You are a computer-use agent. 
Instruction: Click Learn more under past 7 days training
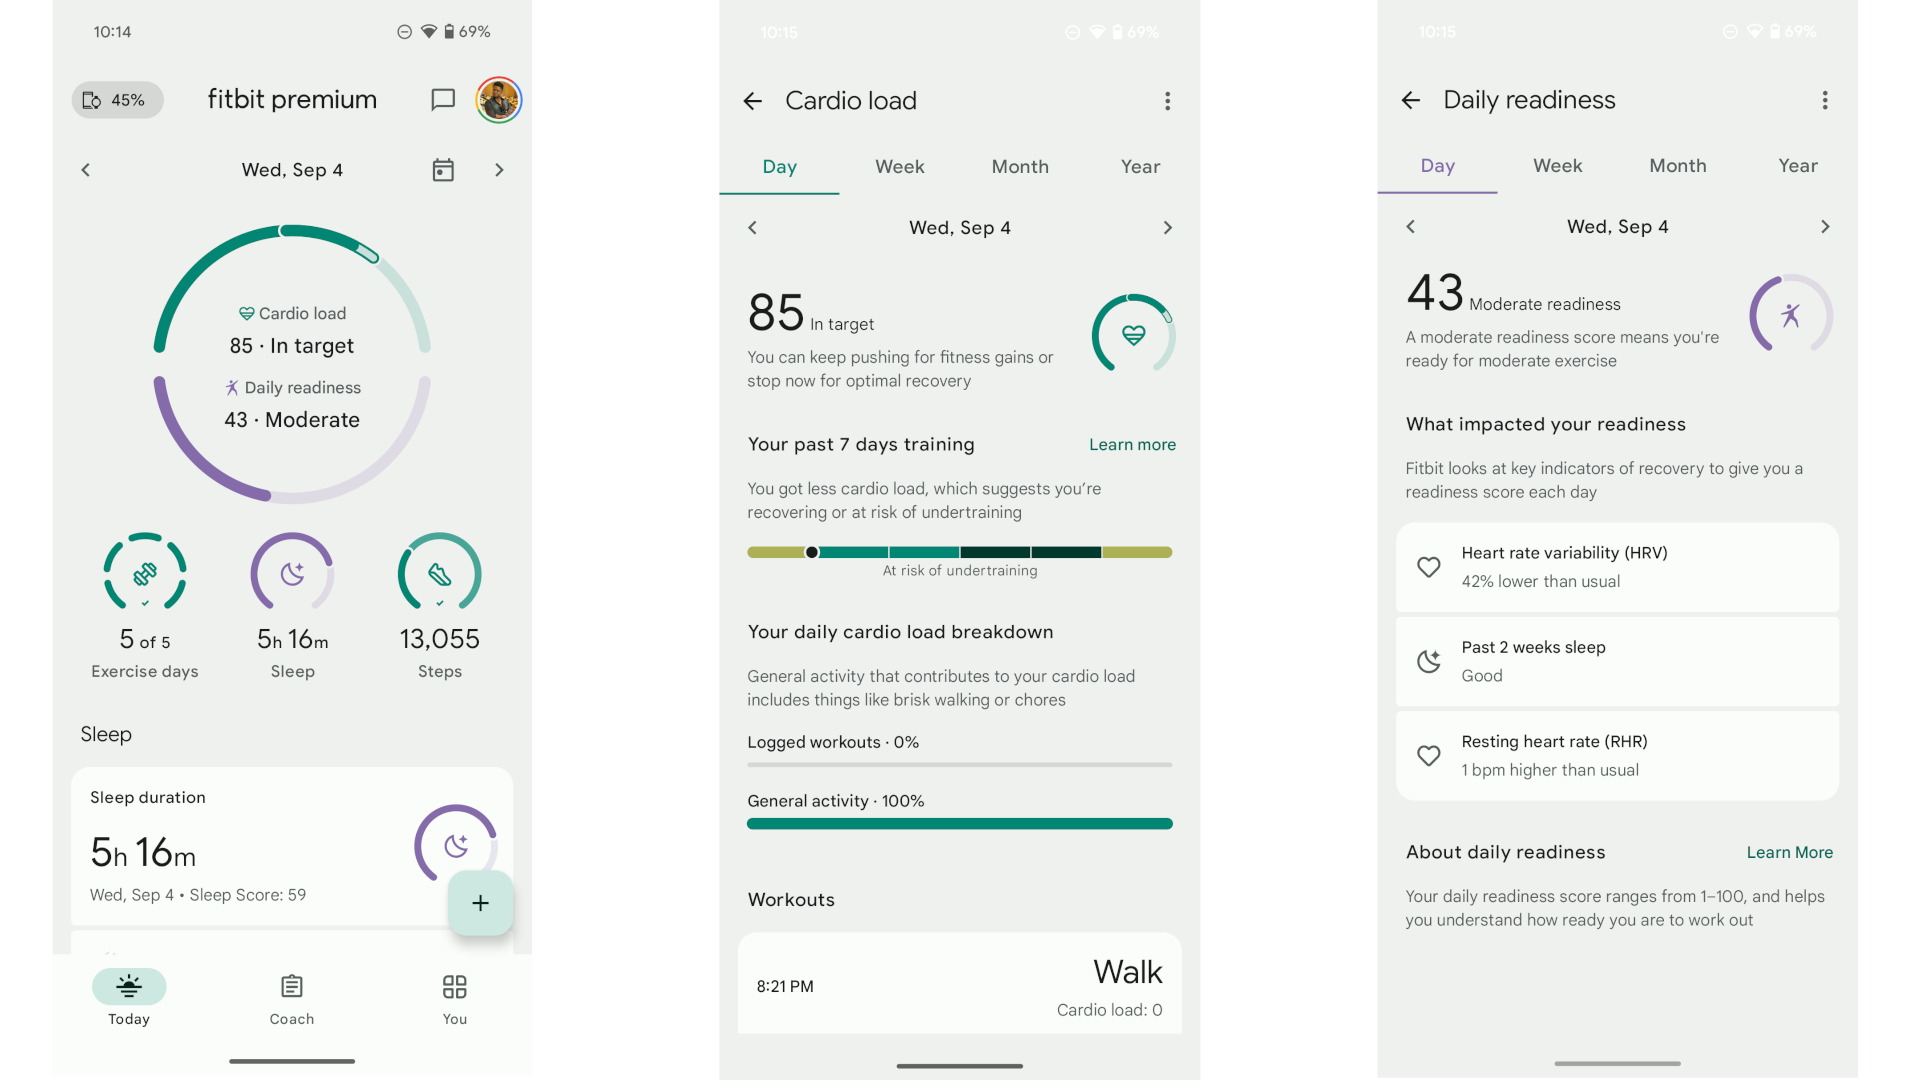pos(1130,444)
